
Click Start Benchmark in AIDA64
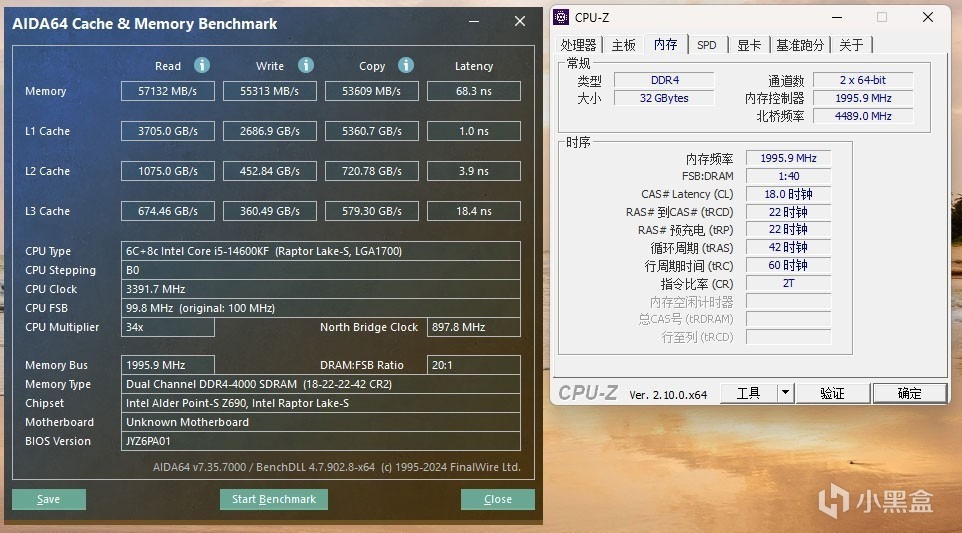(x=274, y=499)
